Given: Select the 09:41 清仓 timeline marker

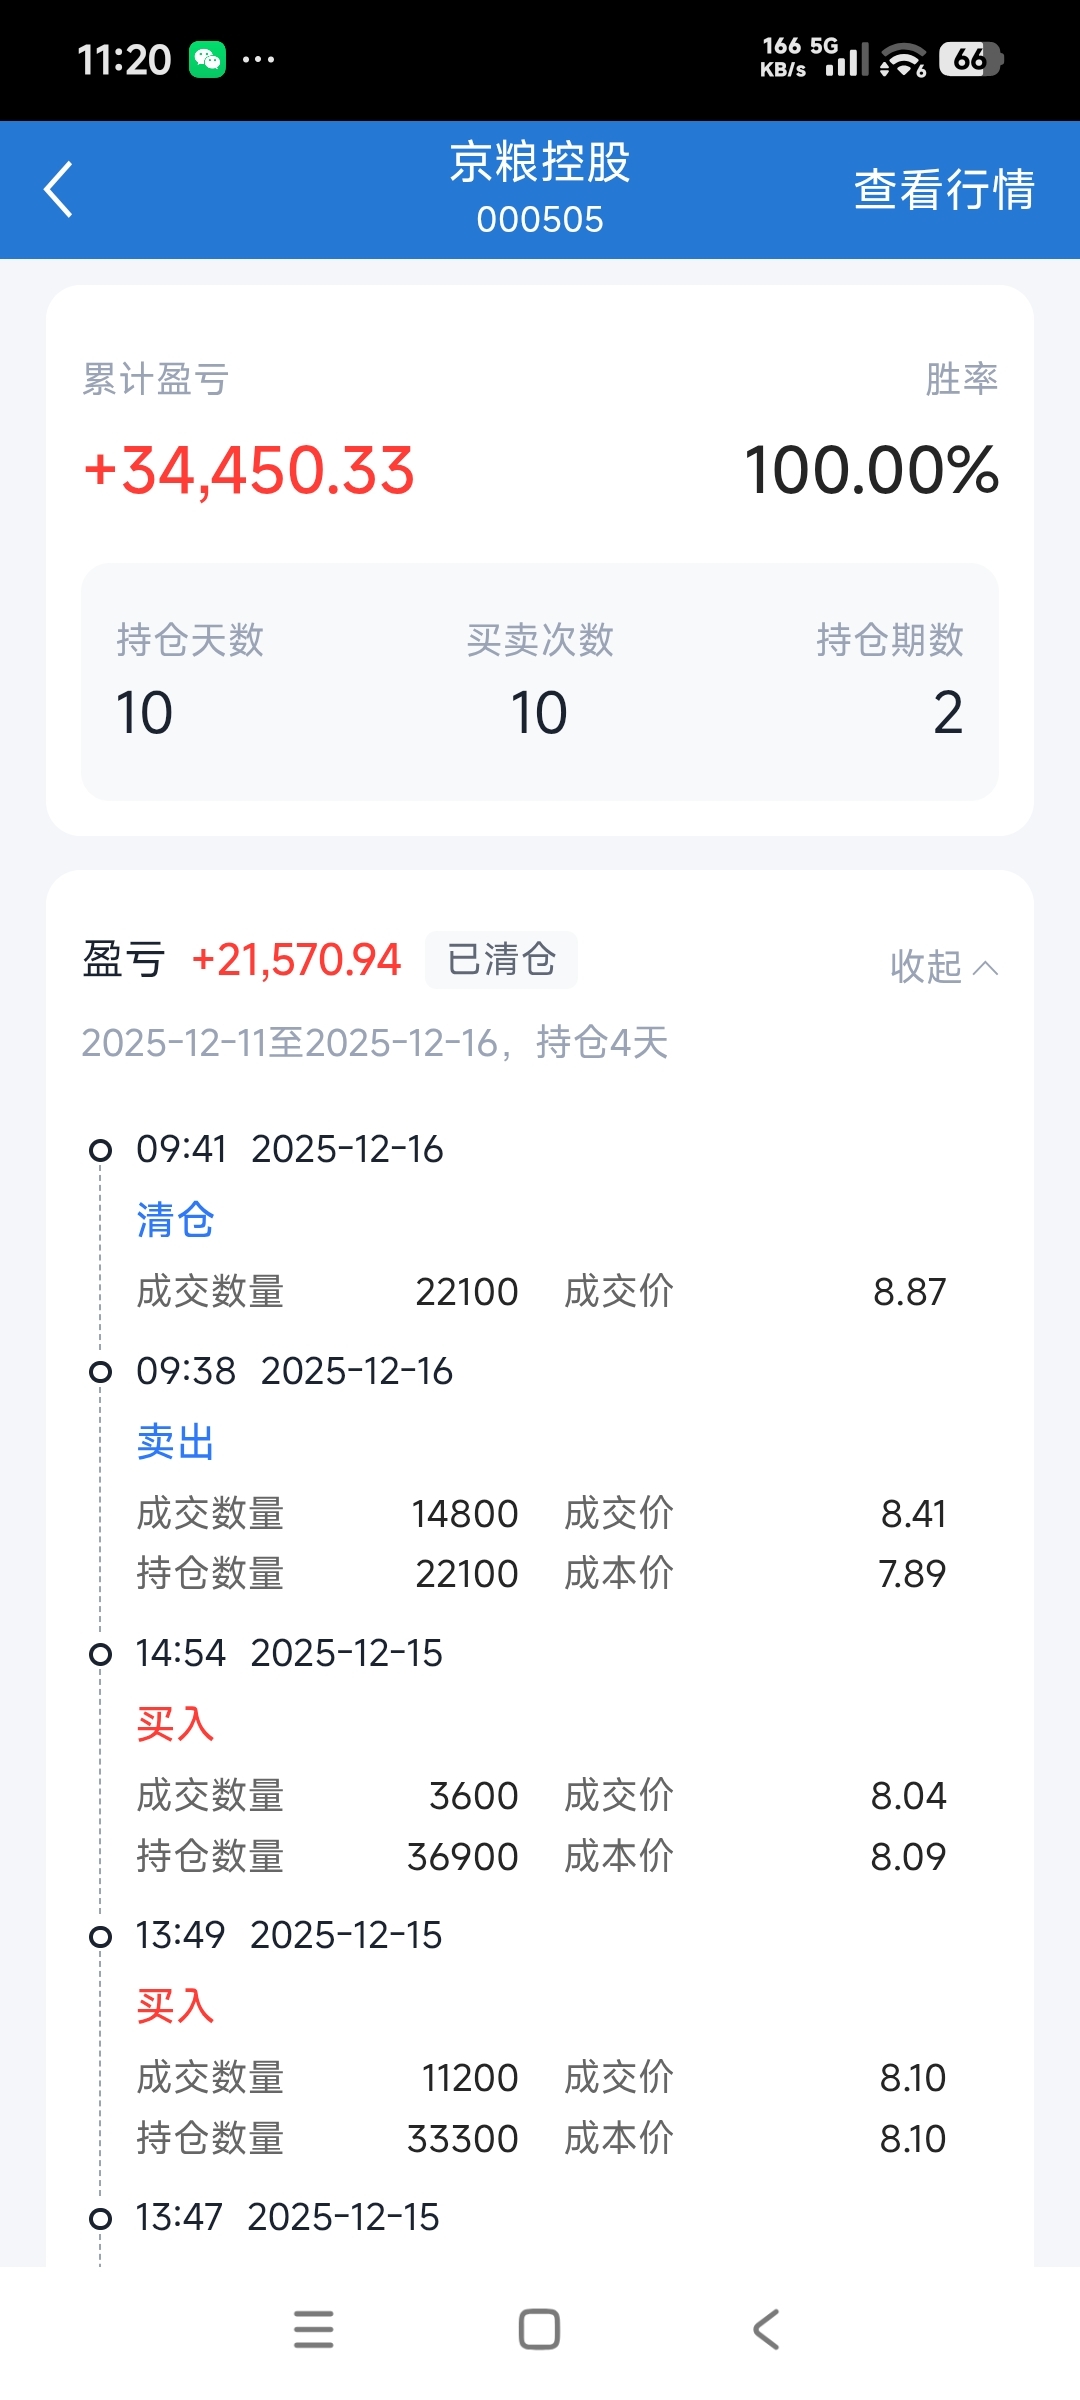Looking at the screenshot, I should (100, 1150).
